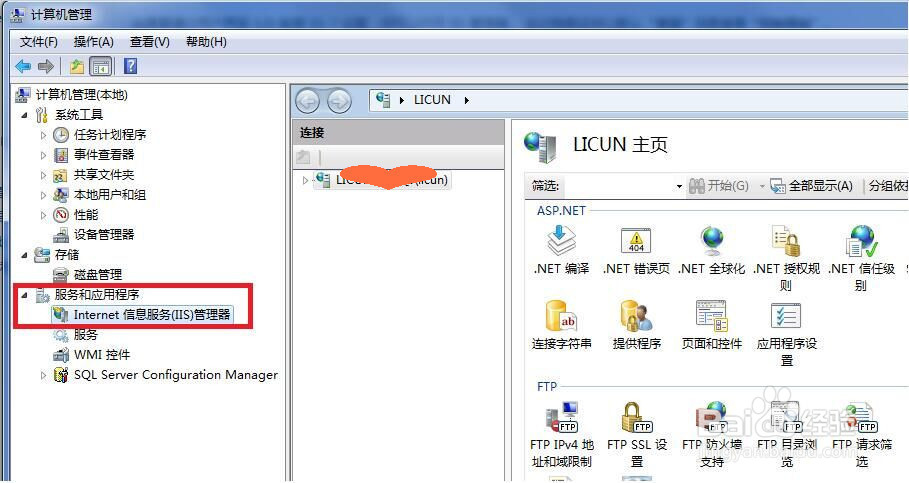909x483 pixels.
Task: Open the 操作(A) menu
Action: (x=93, y=42)
